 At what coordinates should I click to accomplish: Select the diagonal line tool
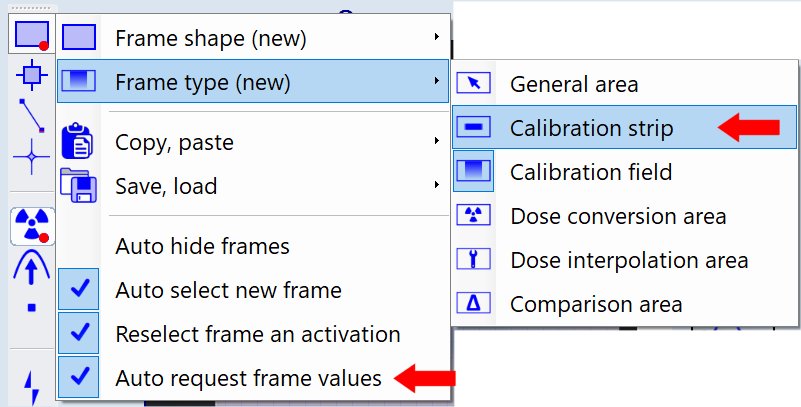(x=32, y=115)
